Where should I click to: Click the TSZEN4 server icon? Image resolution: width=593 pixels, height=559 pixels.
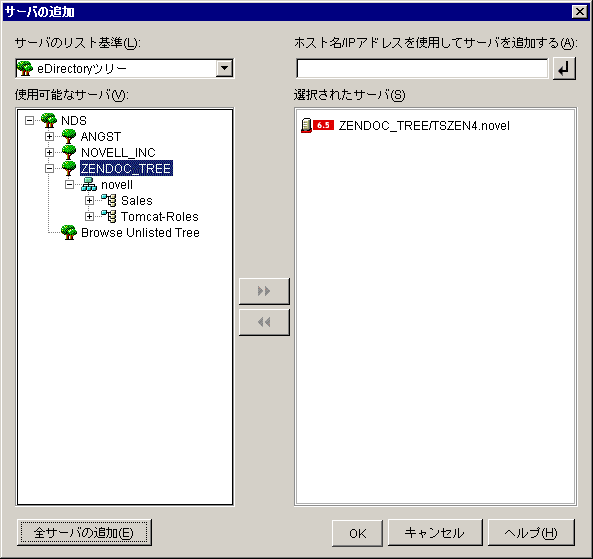coord(306,125)
